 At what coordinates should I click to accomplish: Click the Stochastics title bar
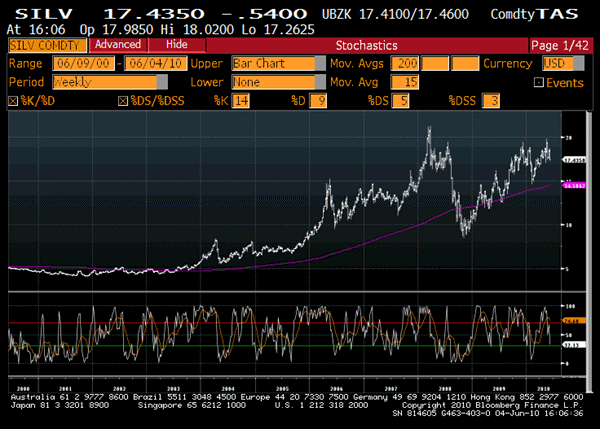click(x=366, y=46)
